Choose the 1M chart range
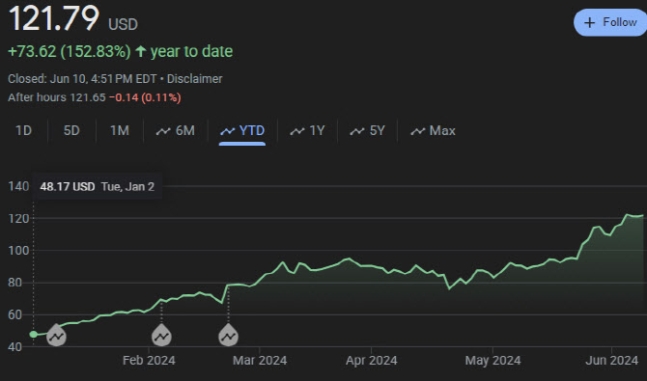 coord(119,130)
